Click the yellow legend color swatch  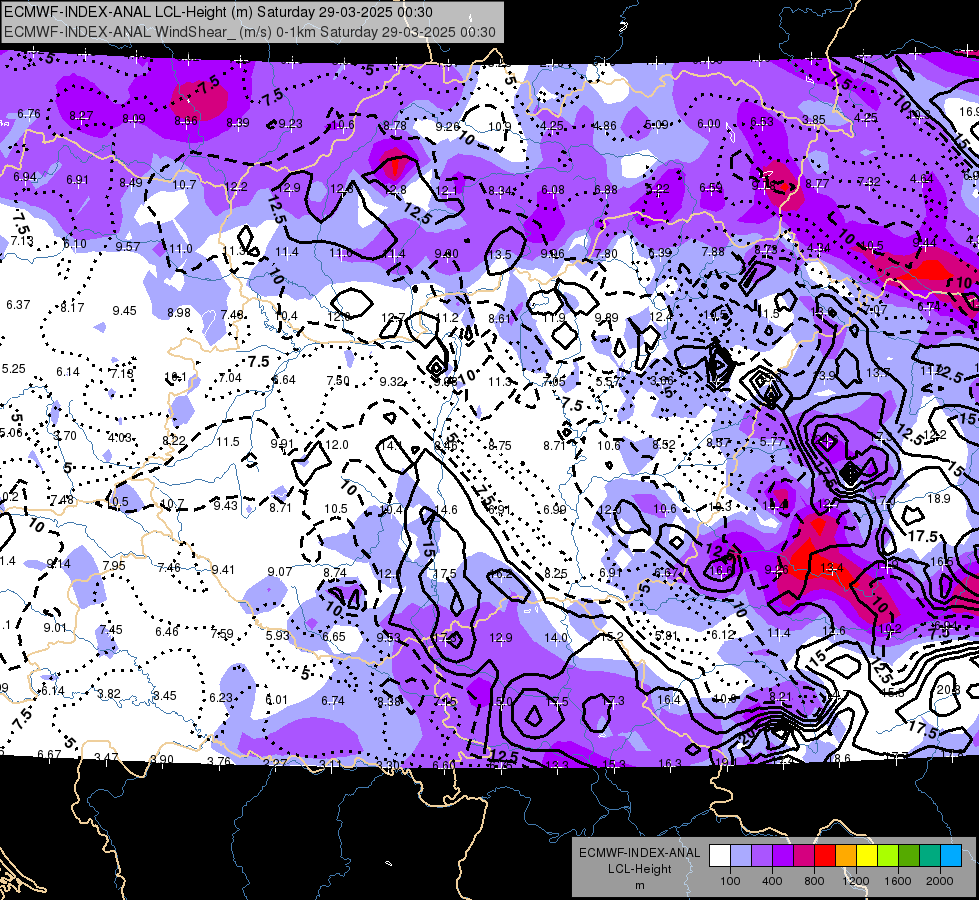click(x=867, y=856)
